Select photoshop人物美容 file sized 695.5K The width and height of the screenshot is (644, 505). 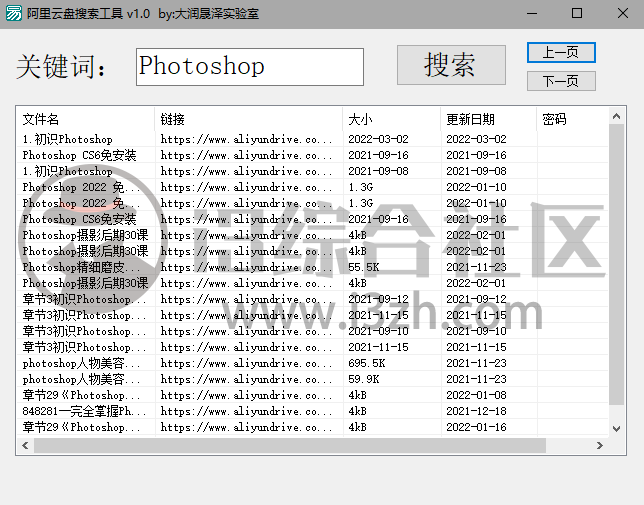click(x=81, y=363)
